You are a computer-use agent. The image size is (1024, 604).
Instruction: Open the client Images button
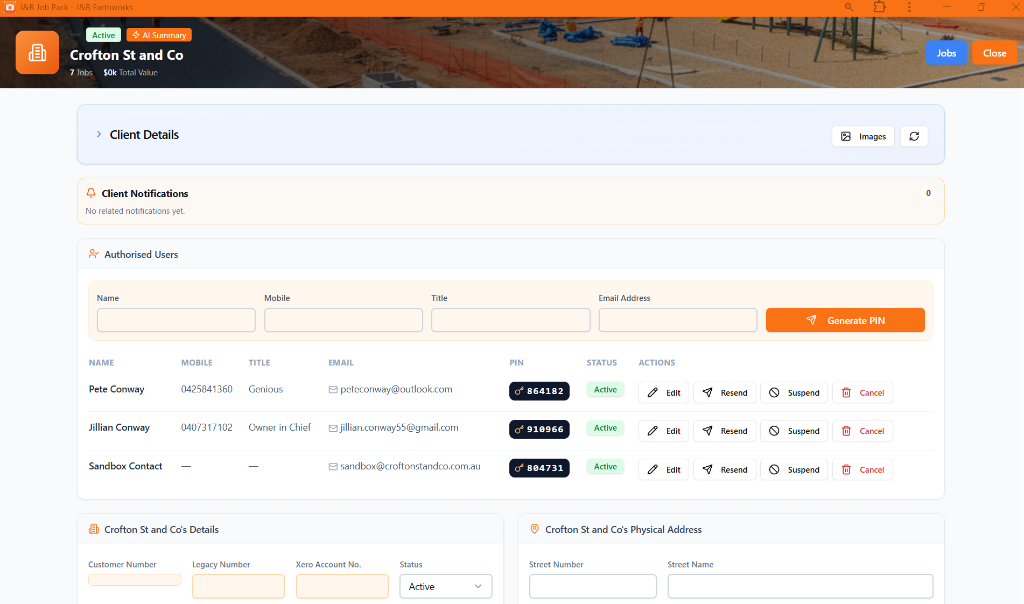[x=863, y=136]
